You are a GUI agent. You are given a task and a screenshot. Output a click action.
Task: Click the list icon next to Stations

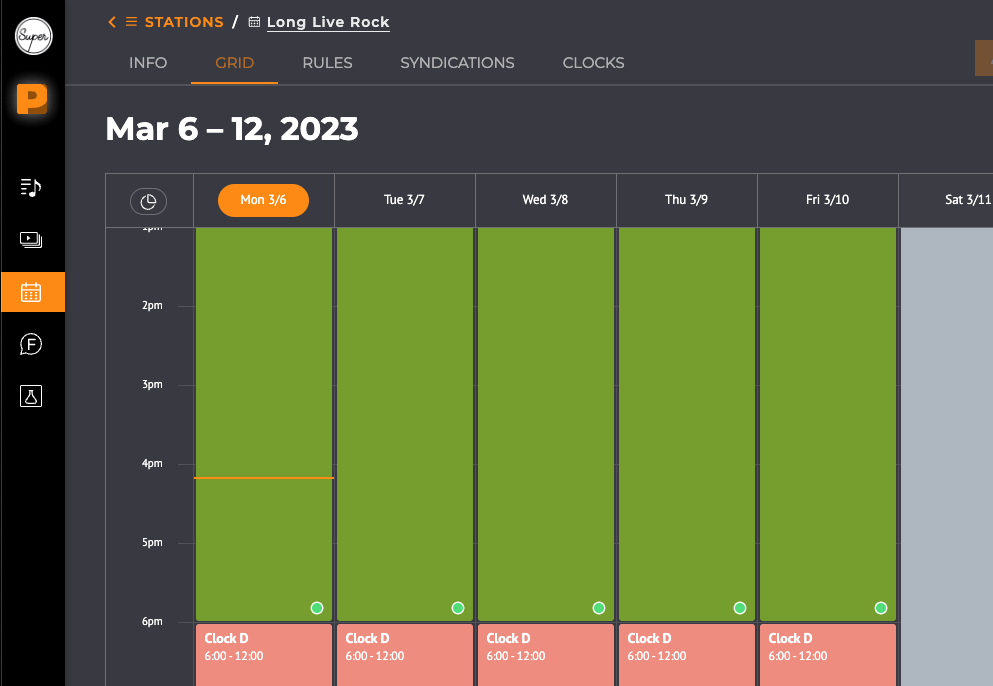pos(131,22)
